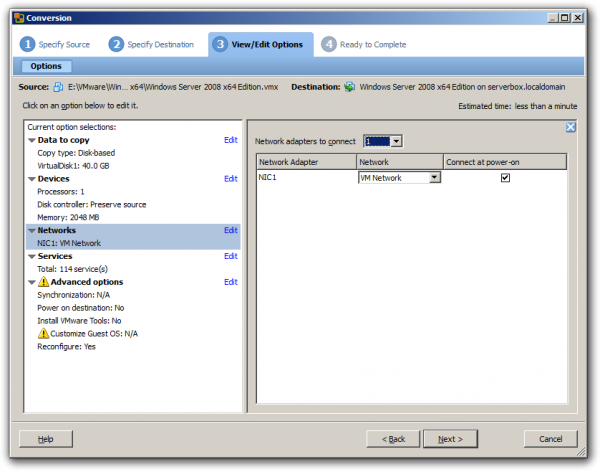Click the Advanced options warning icon
The width and height of the screenshot is (600, 472).
(43, 282)
